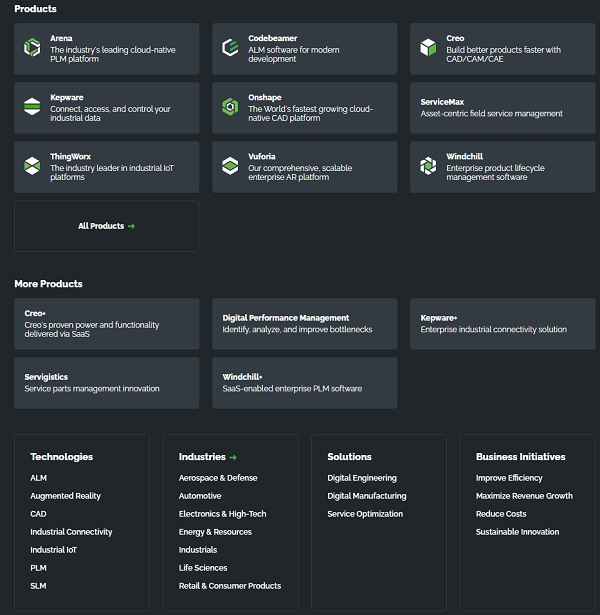This screenshot has height=615, width=600.
Task: Click the Industries heading link
Action: tap(202, 457)
